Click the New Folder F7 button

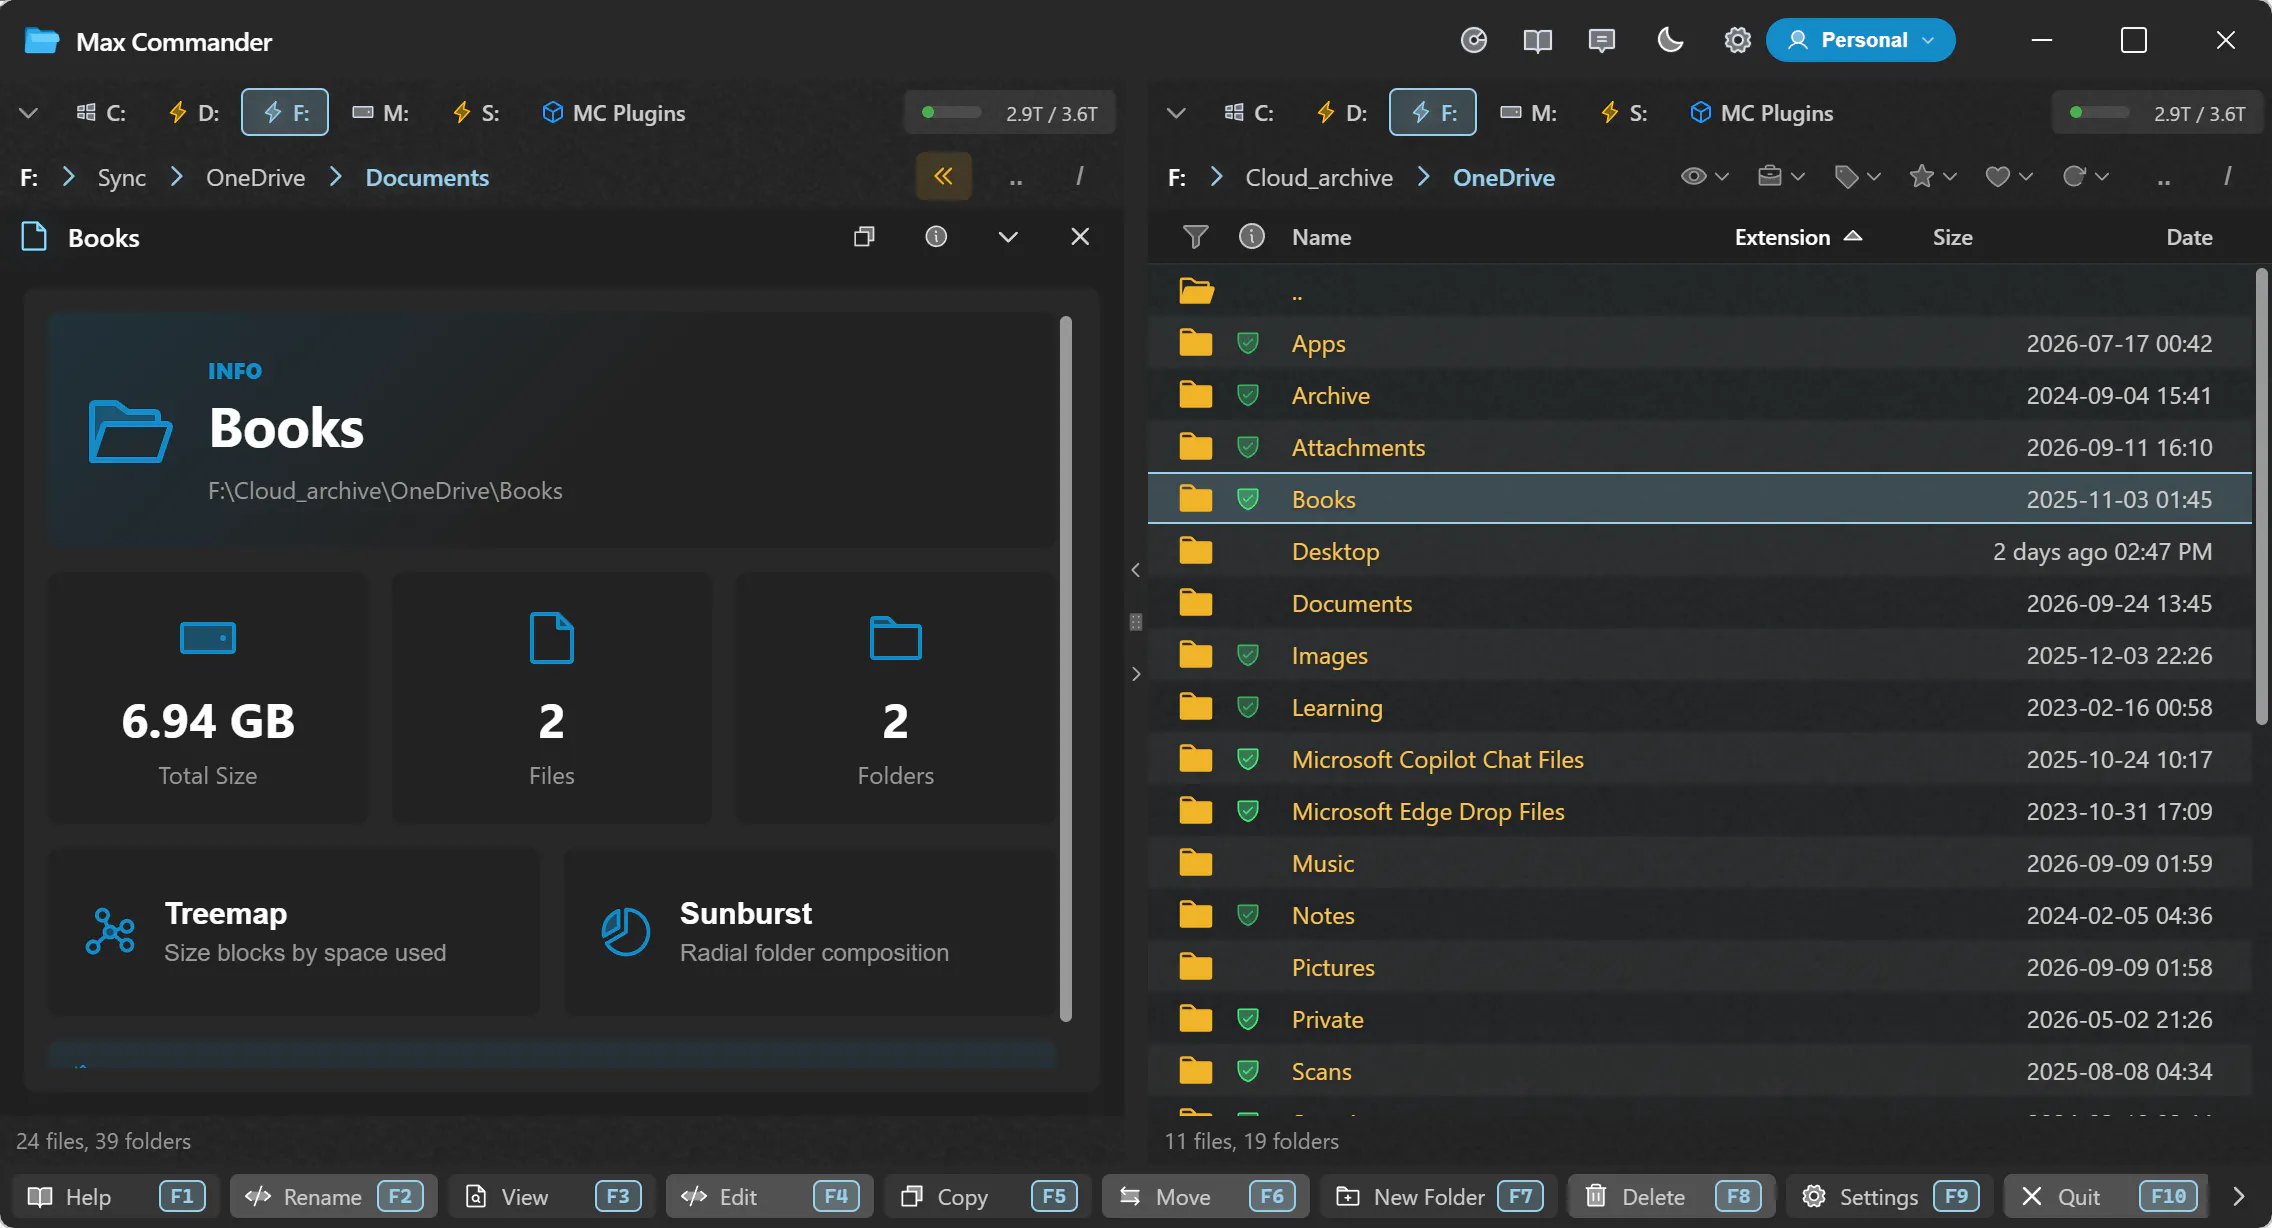click(1439, 1196)
